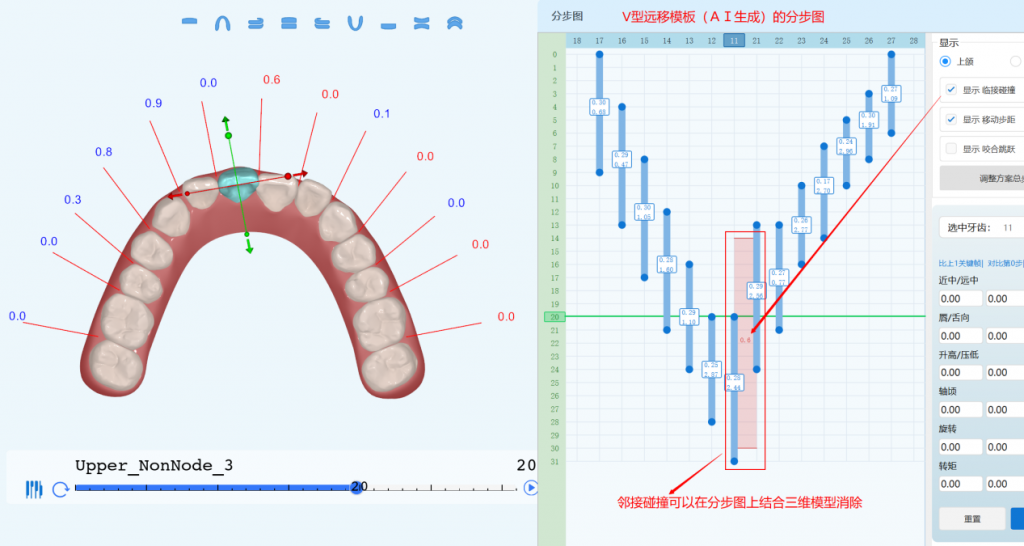Select the upper-arch occlusal view icon (∩ shape)
Image resolution: width=1024 pixels, height=546 pixels.
pos(222,23)
